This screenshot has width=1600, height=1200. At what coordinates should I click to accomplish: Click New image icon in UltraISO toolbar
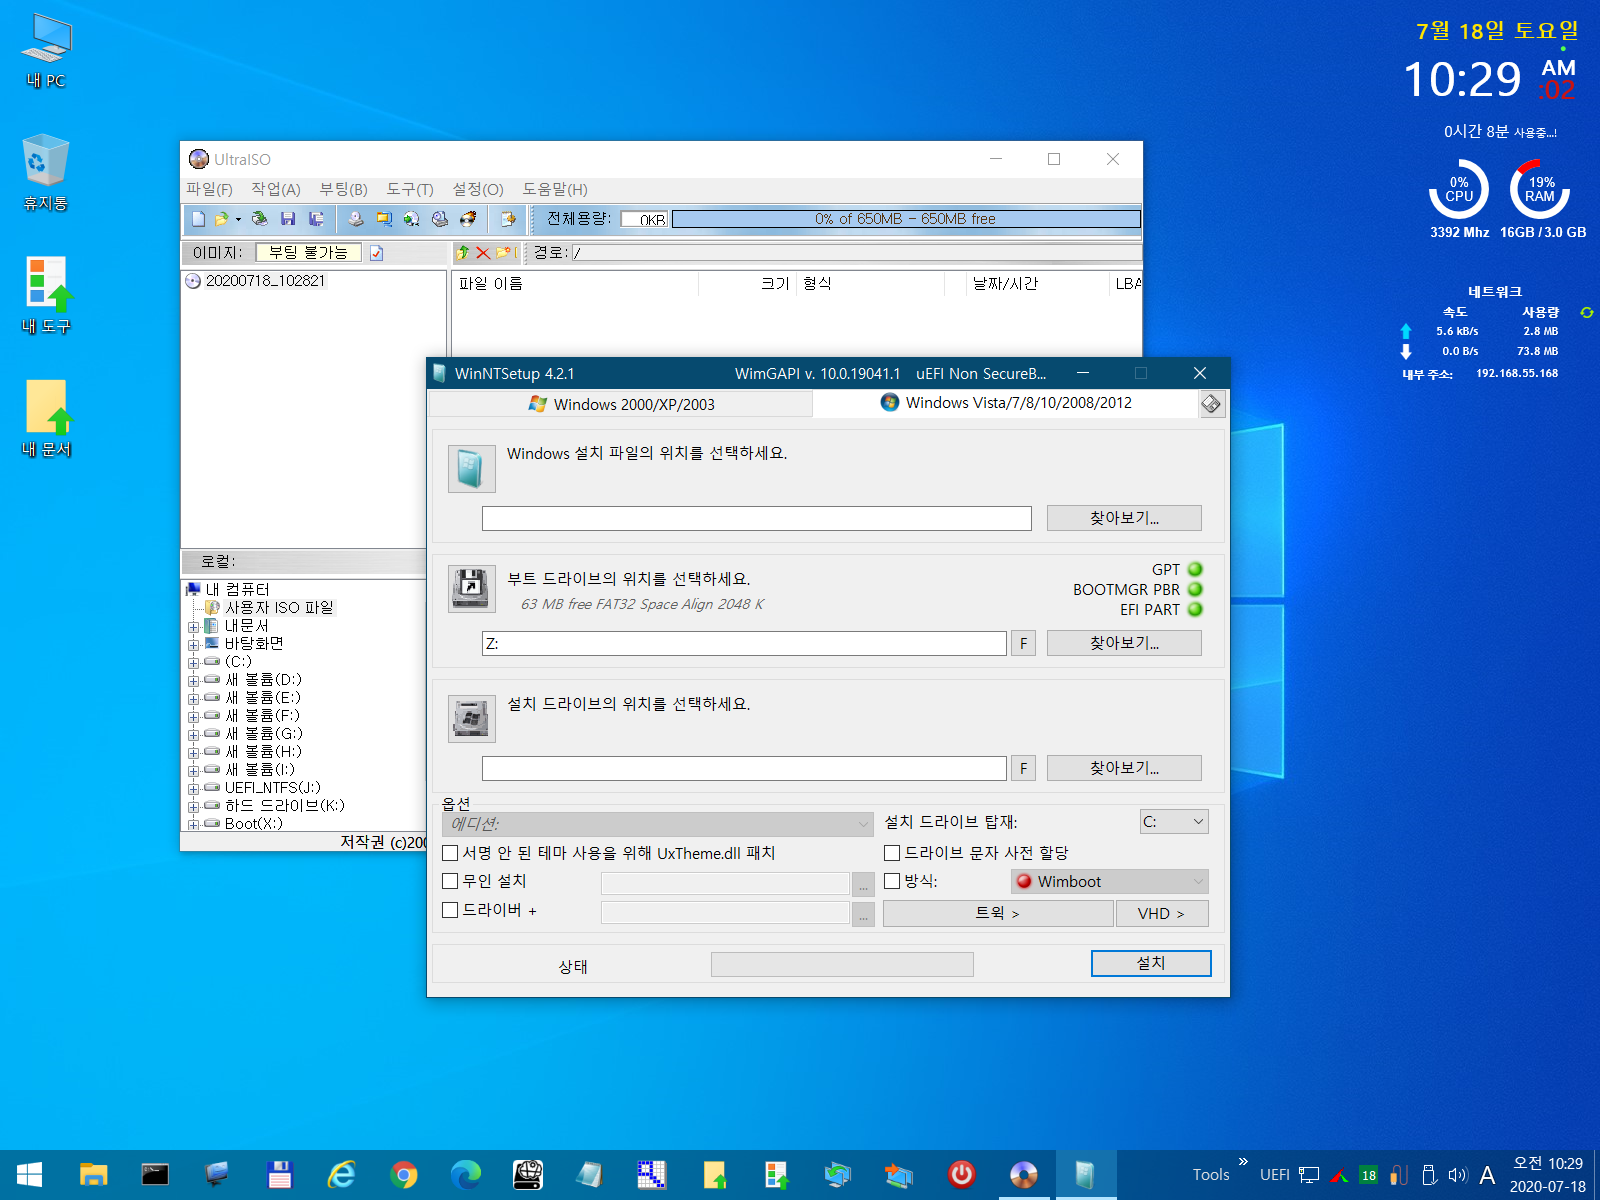click(x=198, y=219)
